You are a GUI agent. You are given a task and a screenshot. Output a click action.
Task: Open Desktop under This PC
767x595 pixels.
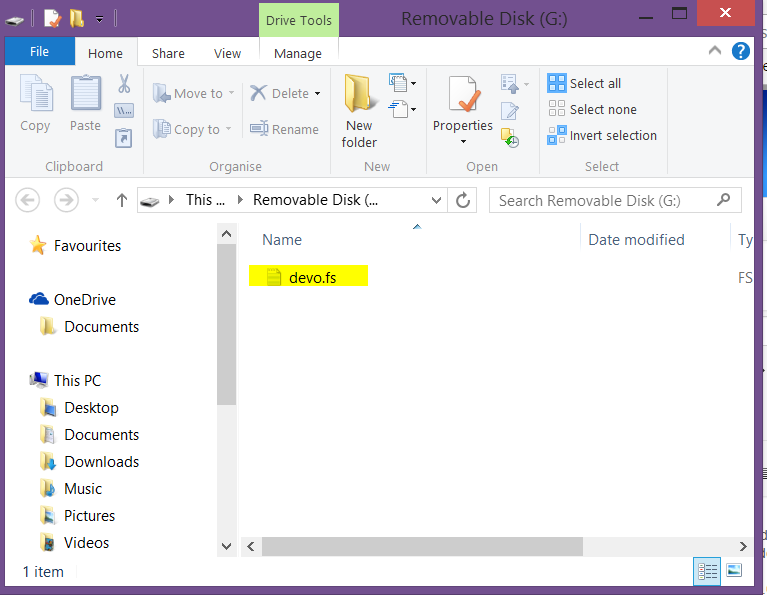[x=79, y=407]
